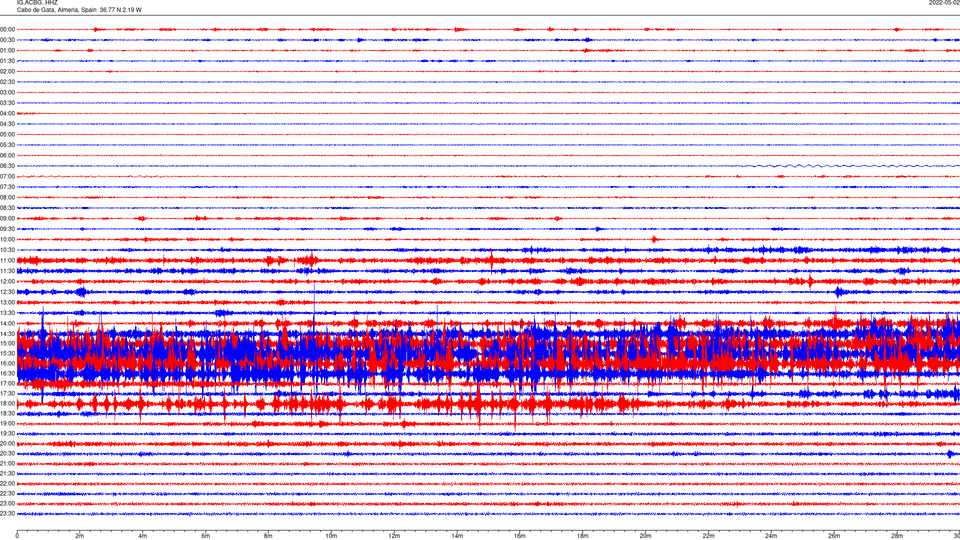Select the 08:30 trace time label

(x=7, y=208)
